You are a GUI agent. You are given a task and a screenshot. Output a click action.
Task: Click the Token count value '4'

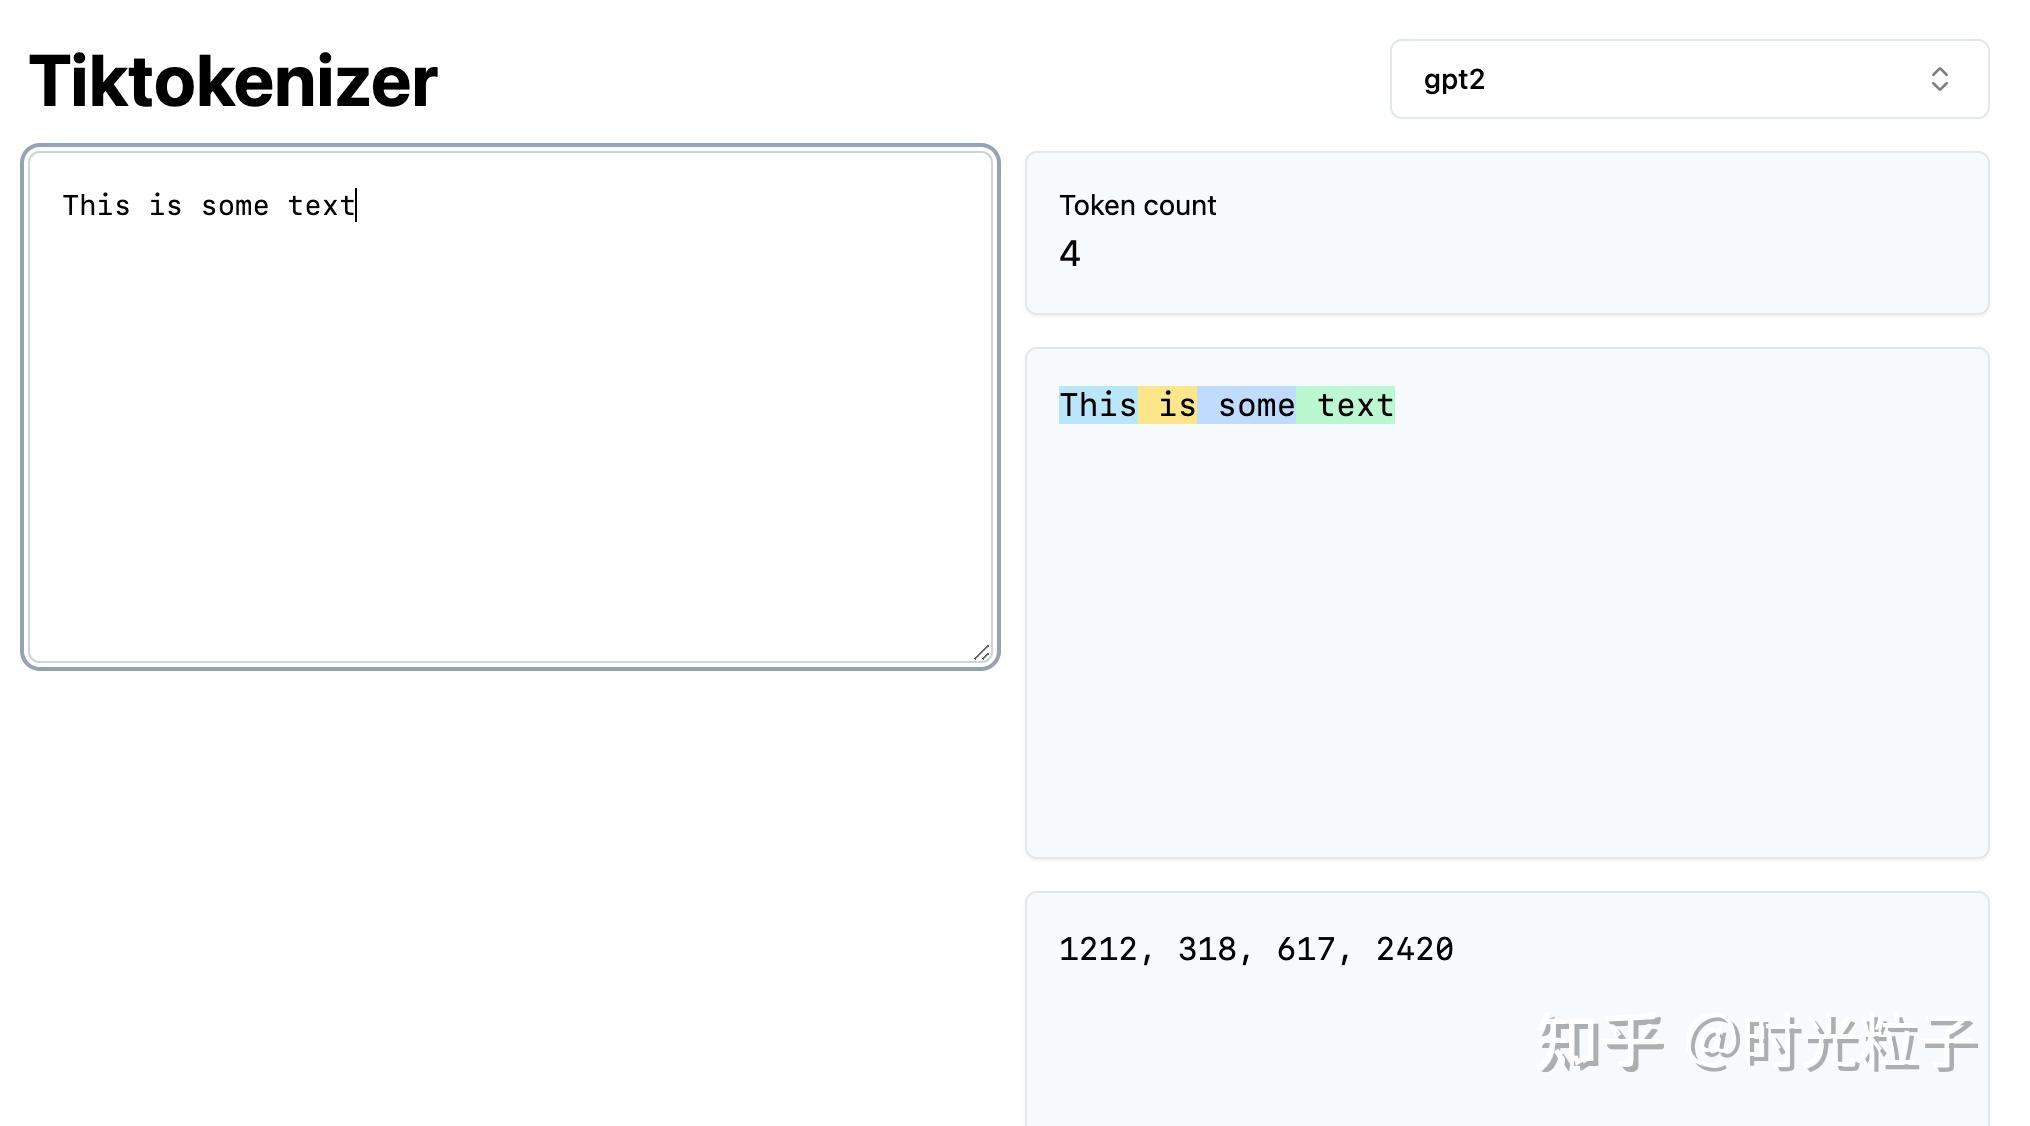pyautogui.click(x=1069, y=254)
